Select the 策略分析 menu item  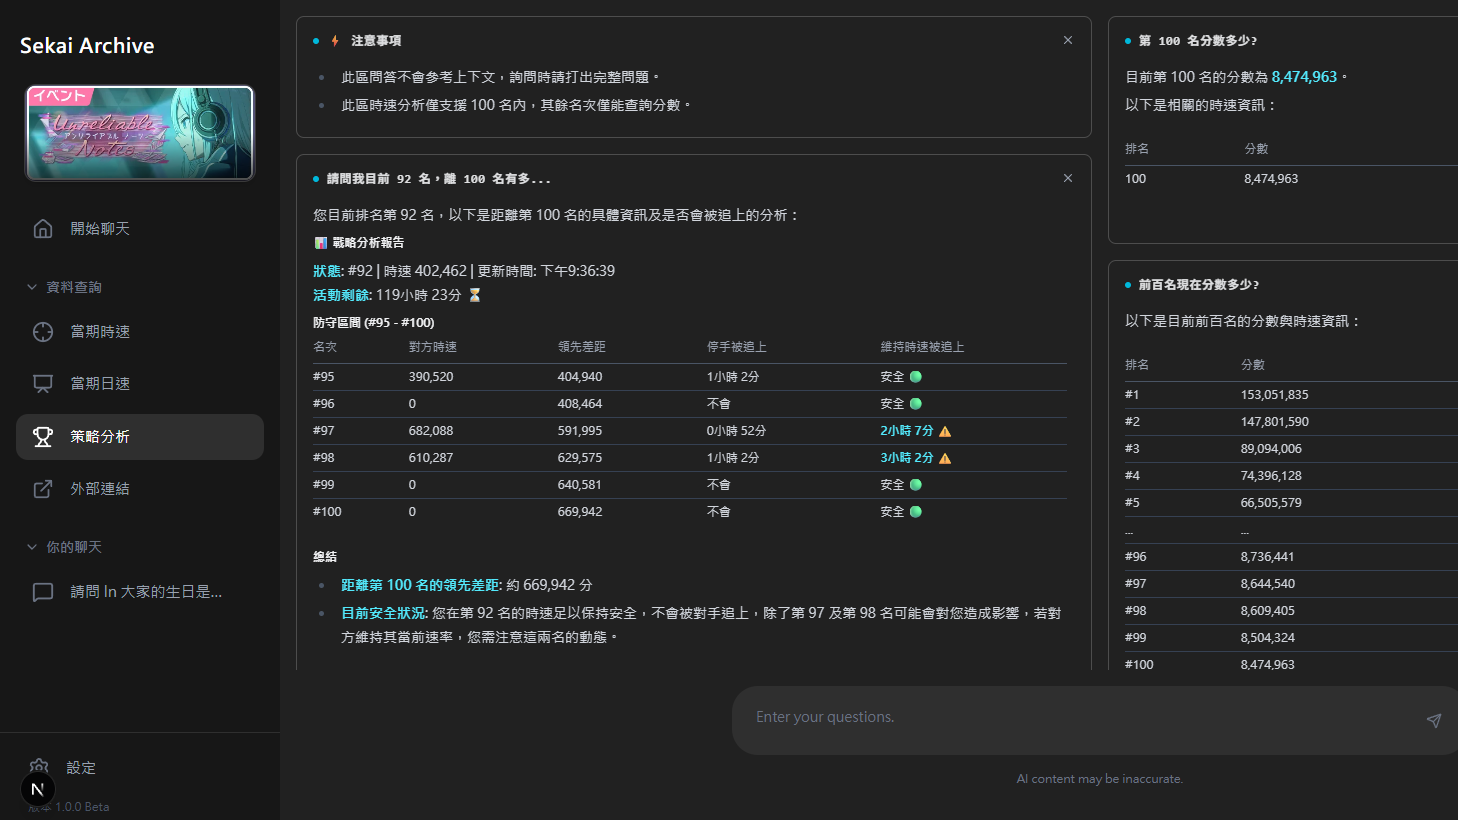(x=140, y=437)
